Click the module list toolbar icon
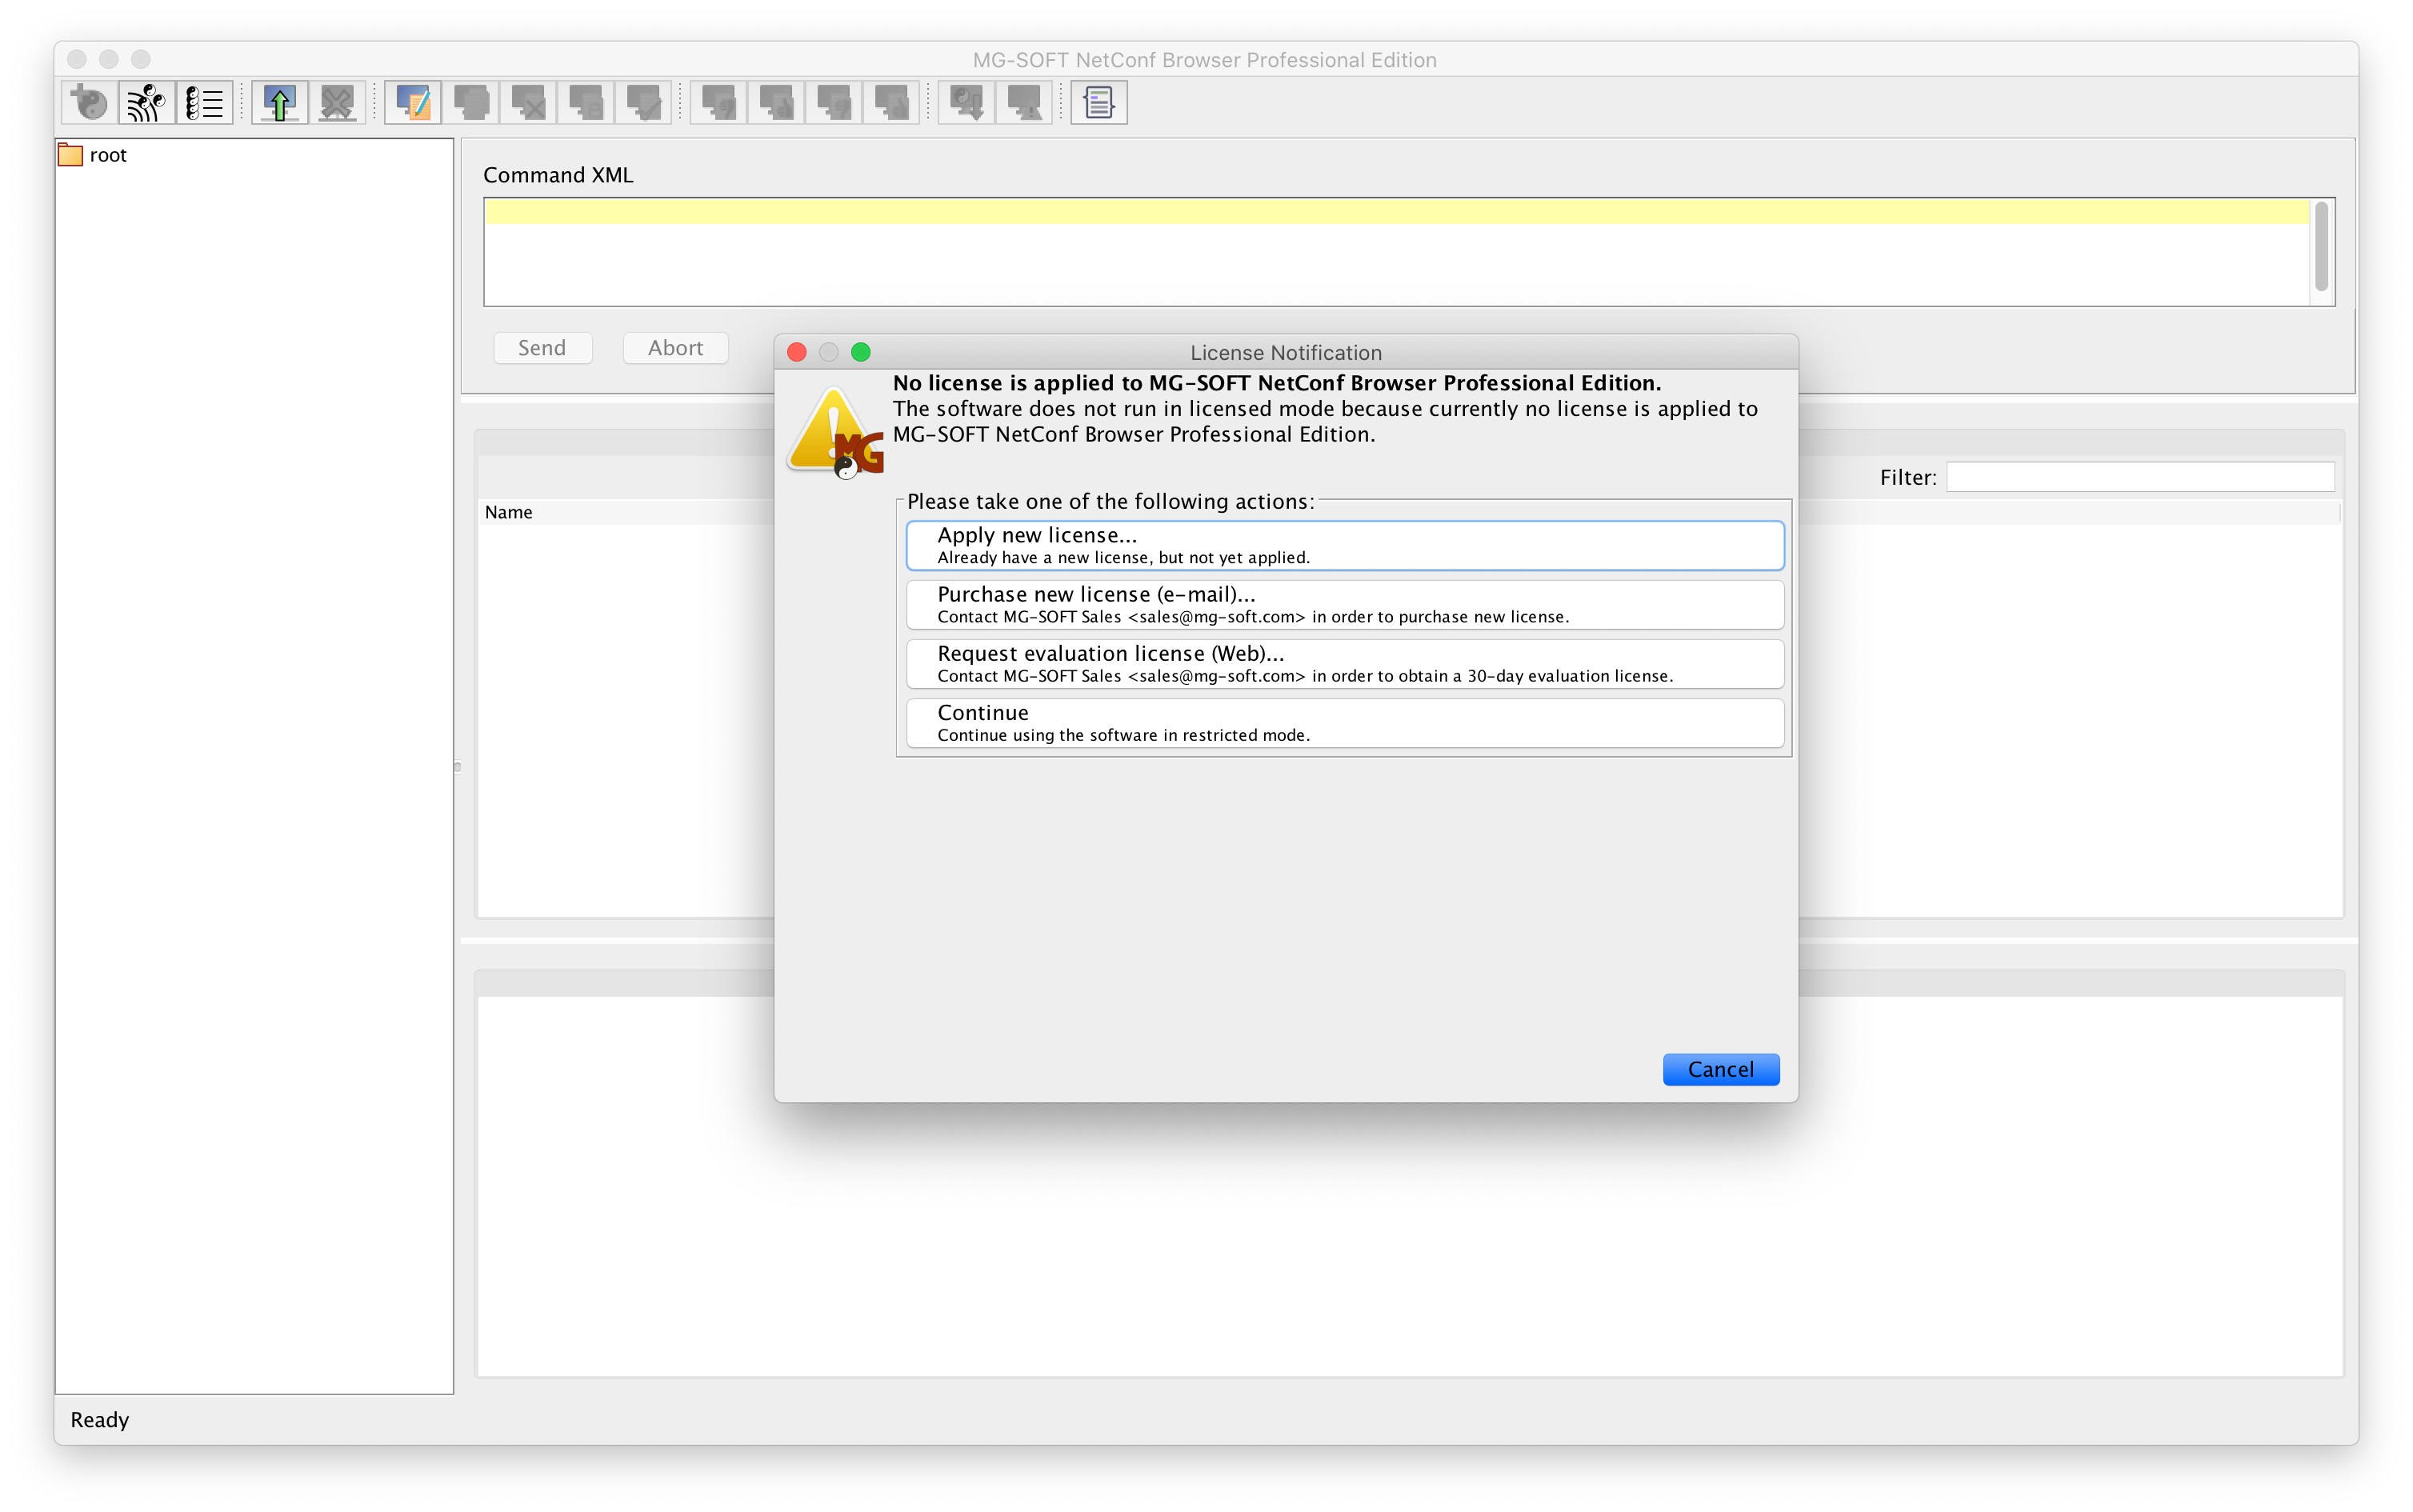The width and height of the screenshot is (2413, 1512). [x=205, y=102]
